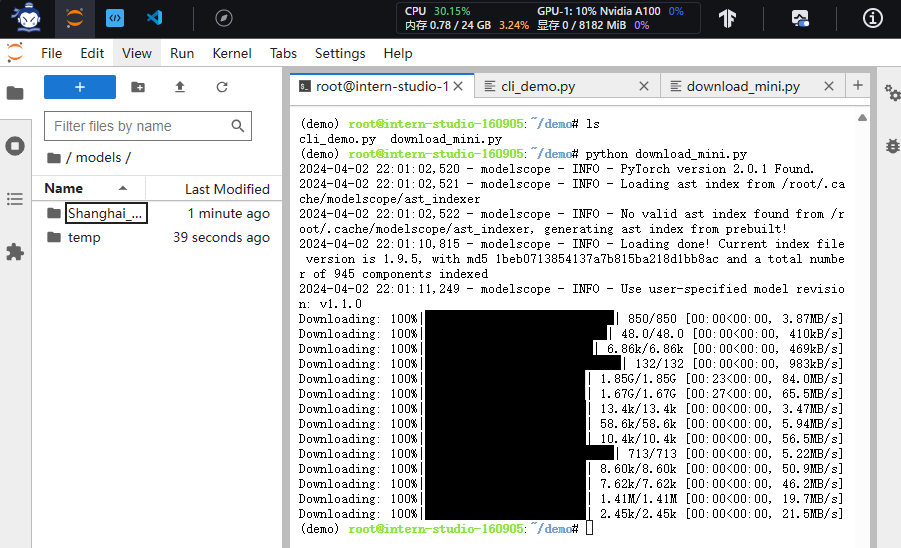Click the CPU 30.15% usage indicator
The image size is (901, 548).
click(437, 11)
